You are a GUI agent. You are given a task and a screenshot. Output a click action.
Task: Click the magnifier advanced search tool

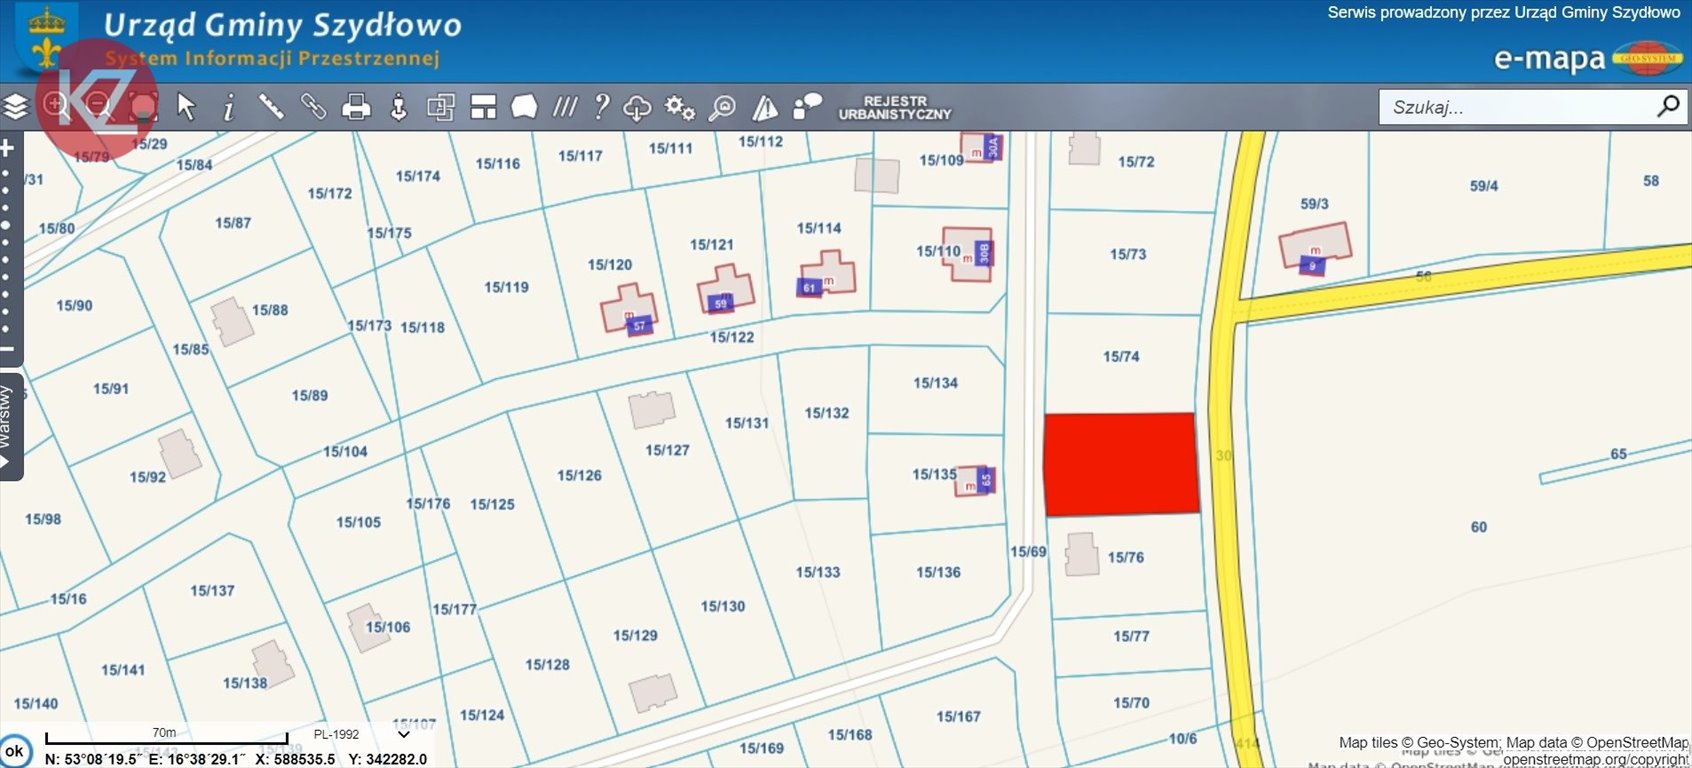coord(722,107)
